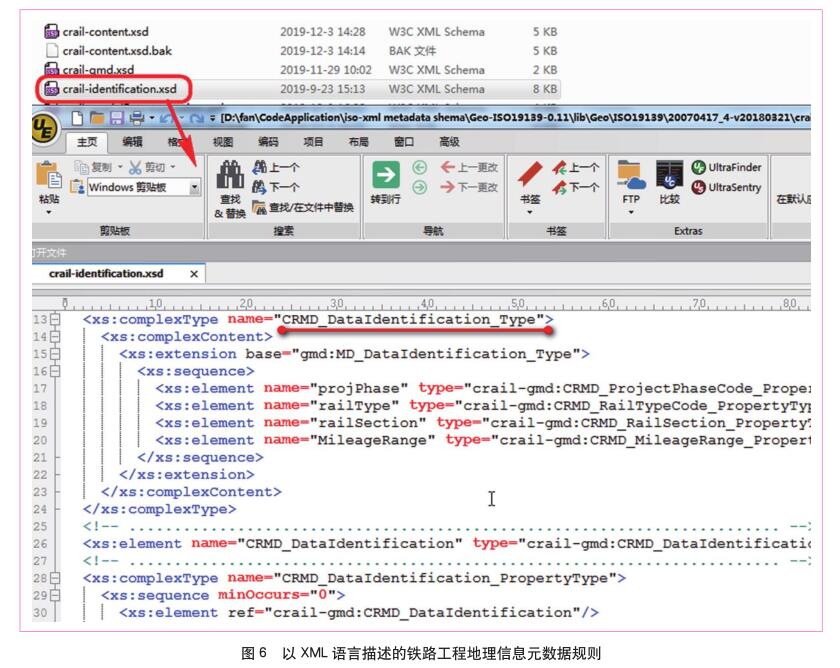Open the Layout (布局) ribbon tab
Viewport: 840px width, 668px height.
coord(358,142)
